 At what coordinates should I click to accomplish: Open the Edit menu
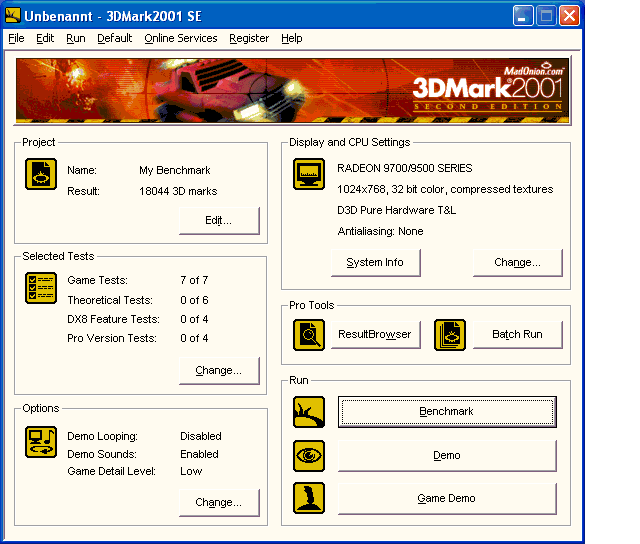[x=45, y=38]
